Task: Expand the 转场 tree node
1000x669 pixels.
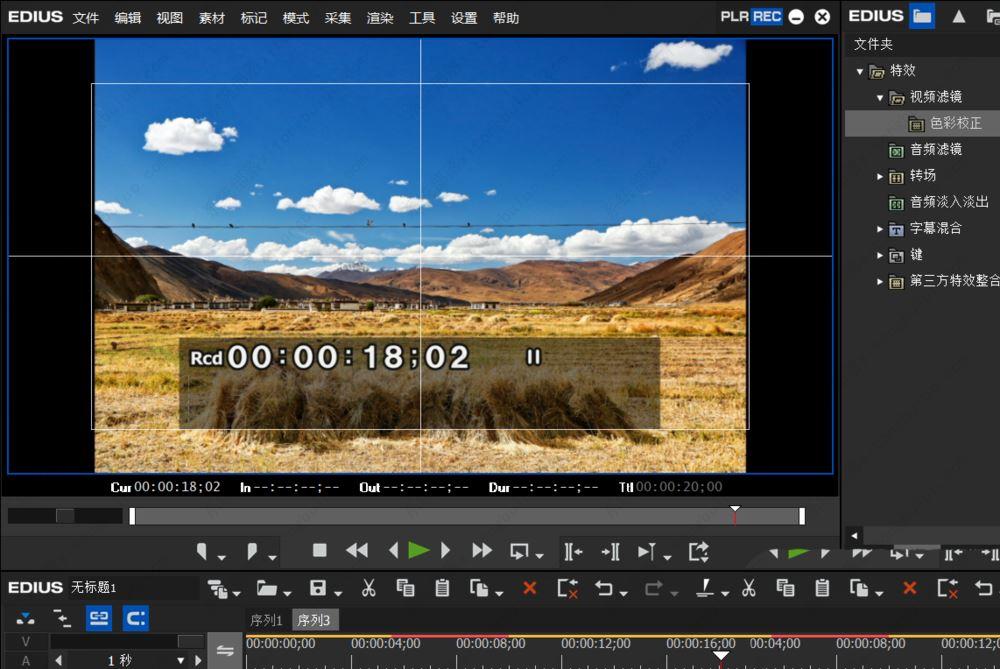Action: click(880, 176)
